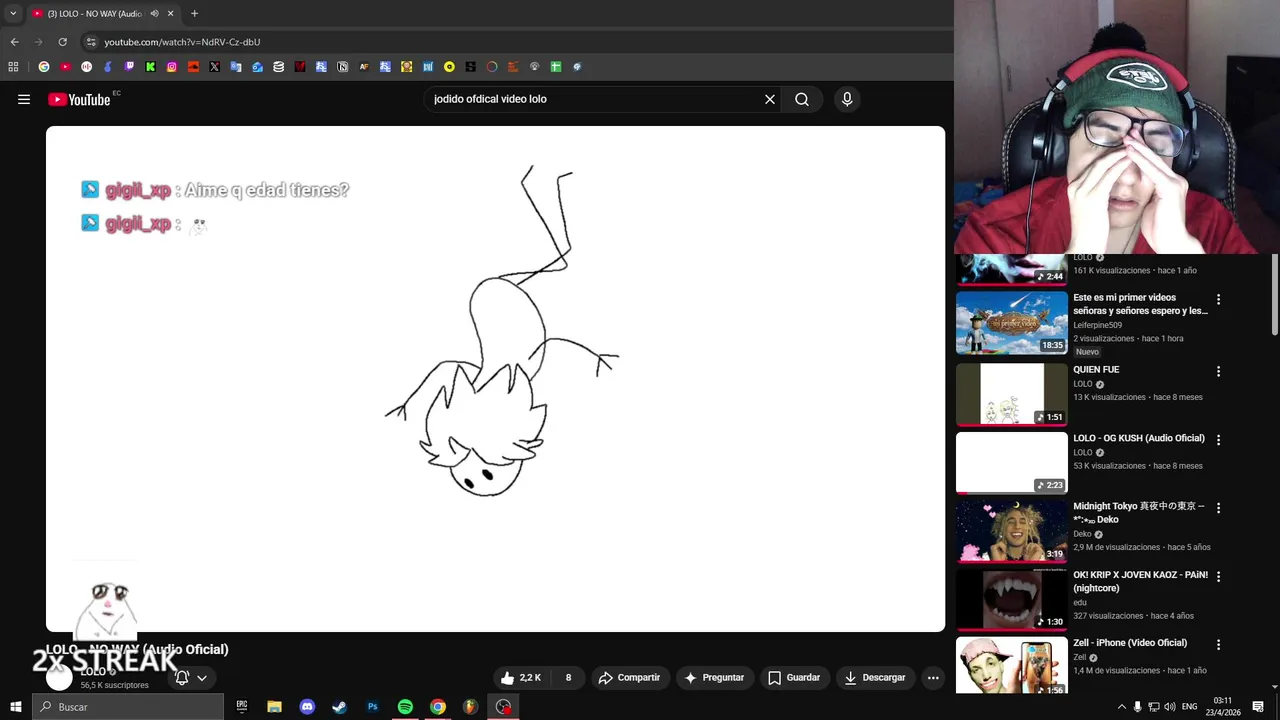Open the Google bookmark in bookmarks bar
The height and width of the screenshot is (720, 1280).
click(x=44, y=67)
